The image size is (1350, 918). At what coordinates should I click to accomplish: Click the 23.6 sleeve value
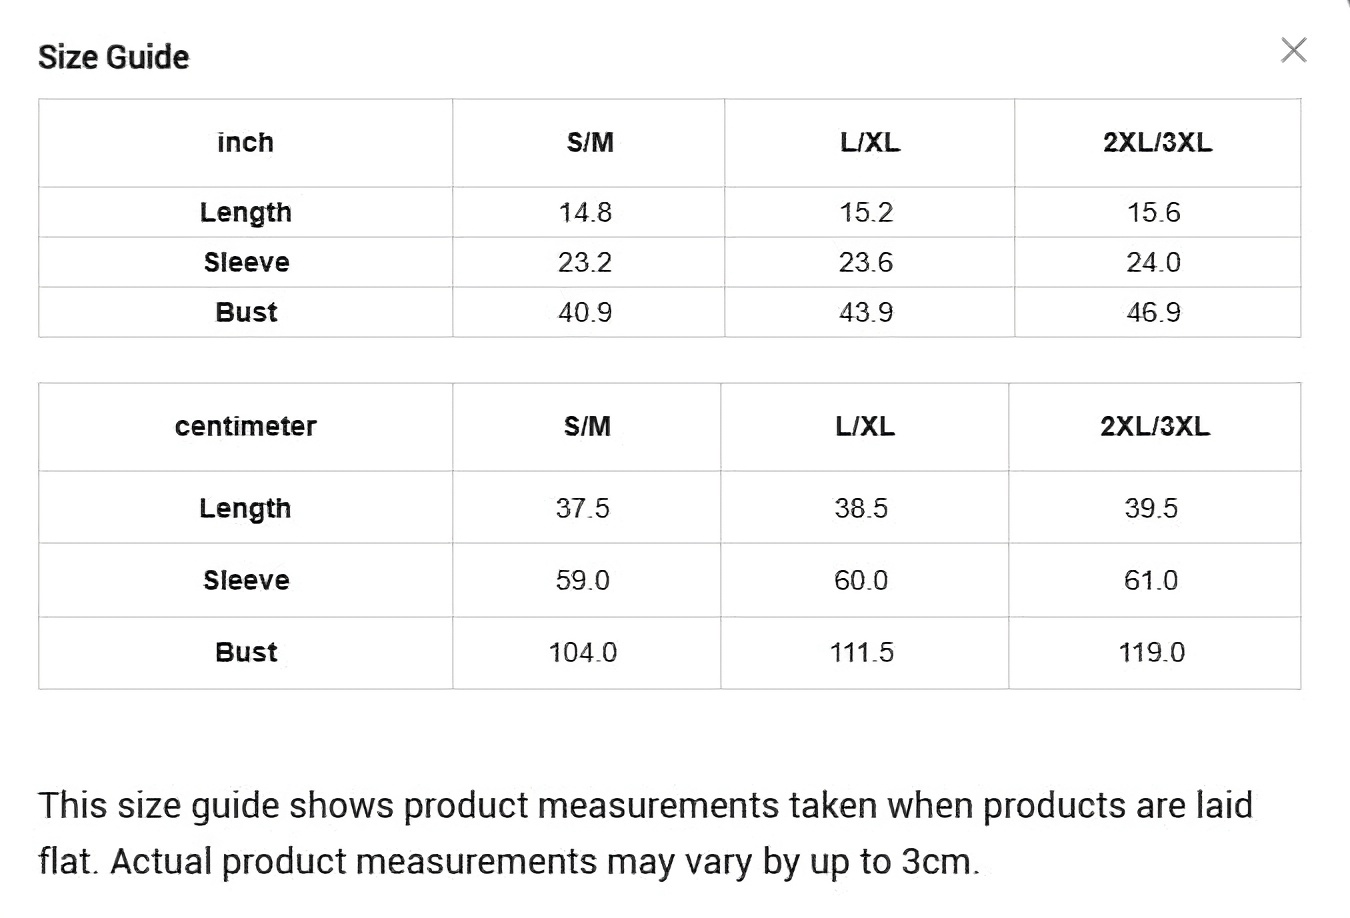(x=866, y=262)
